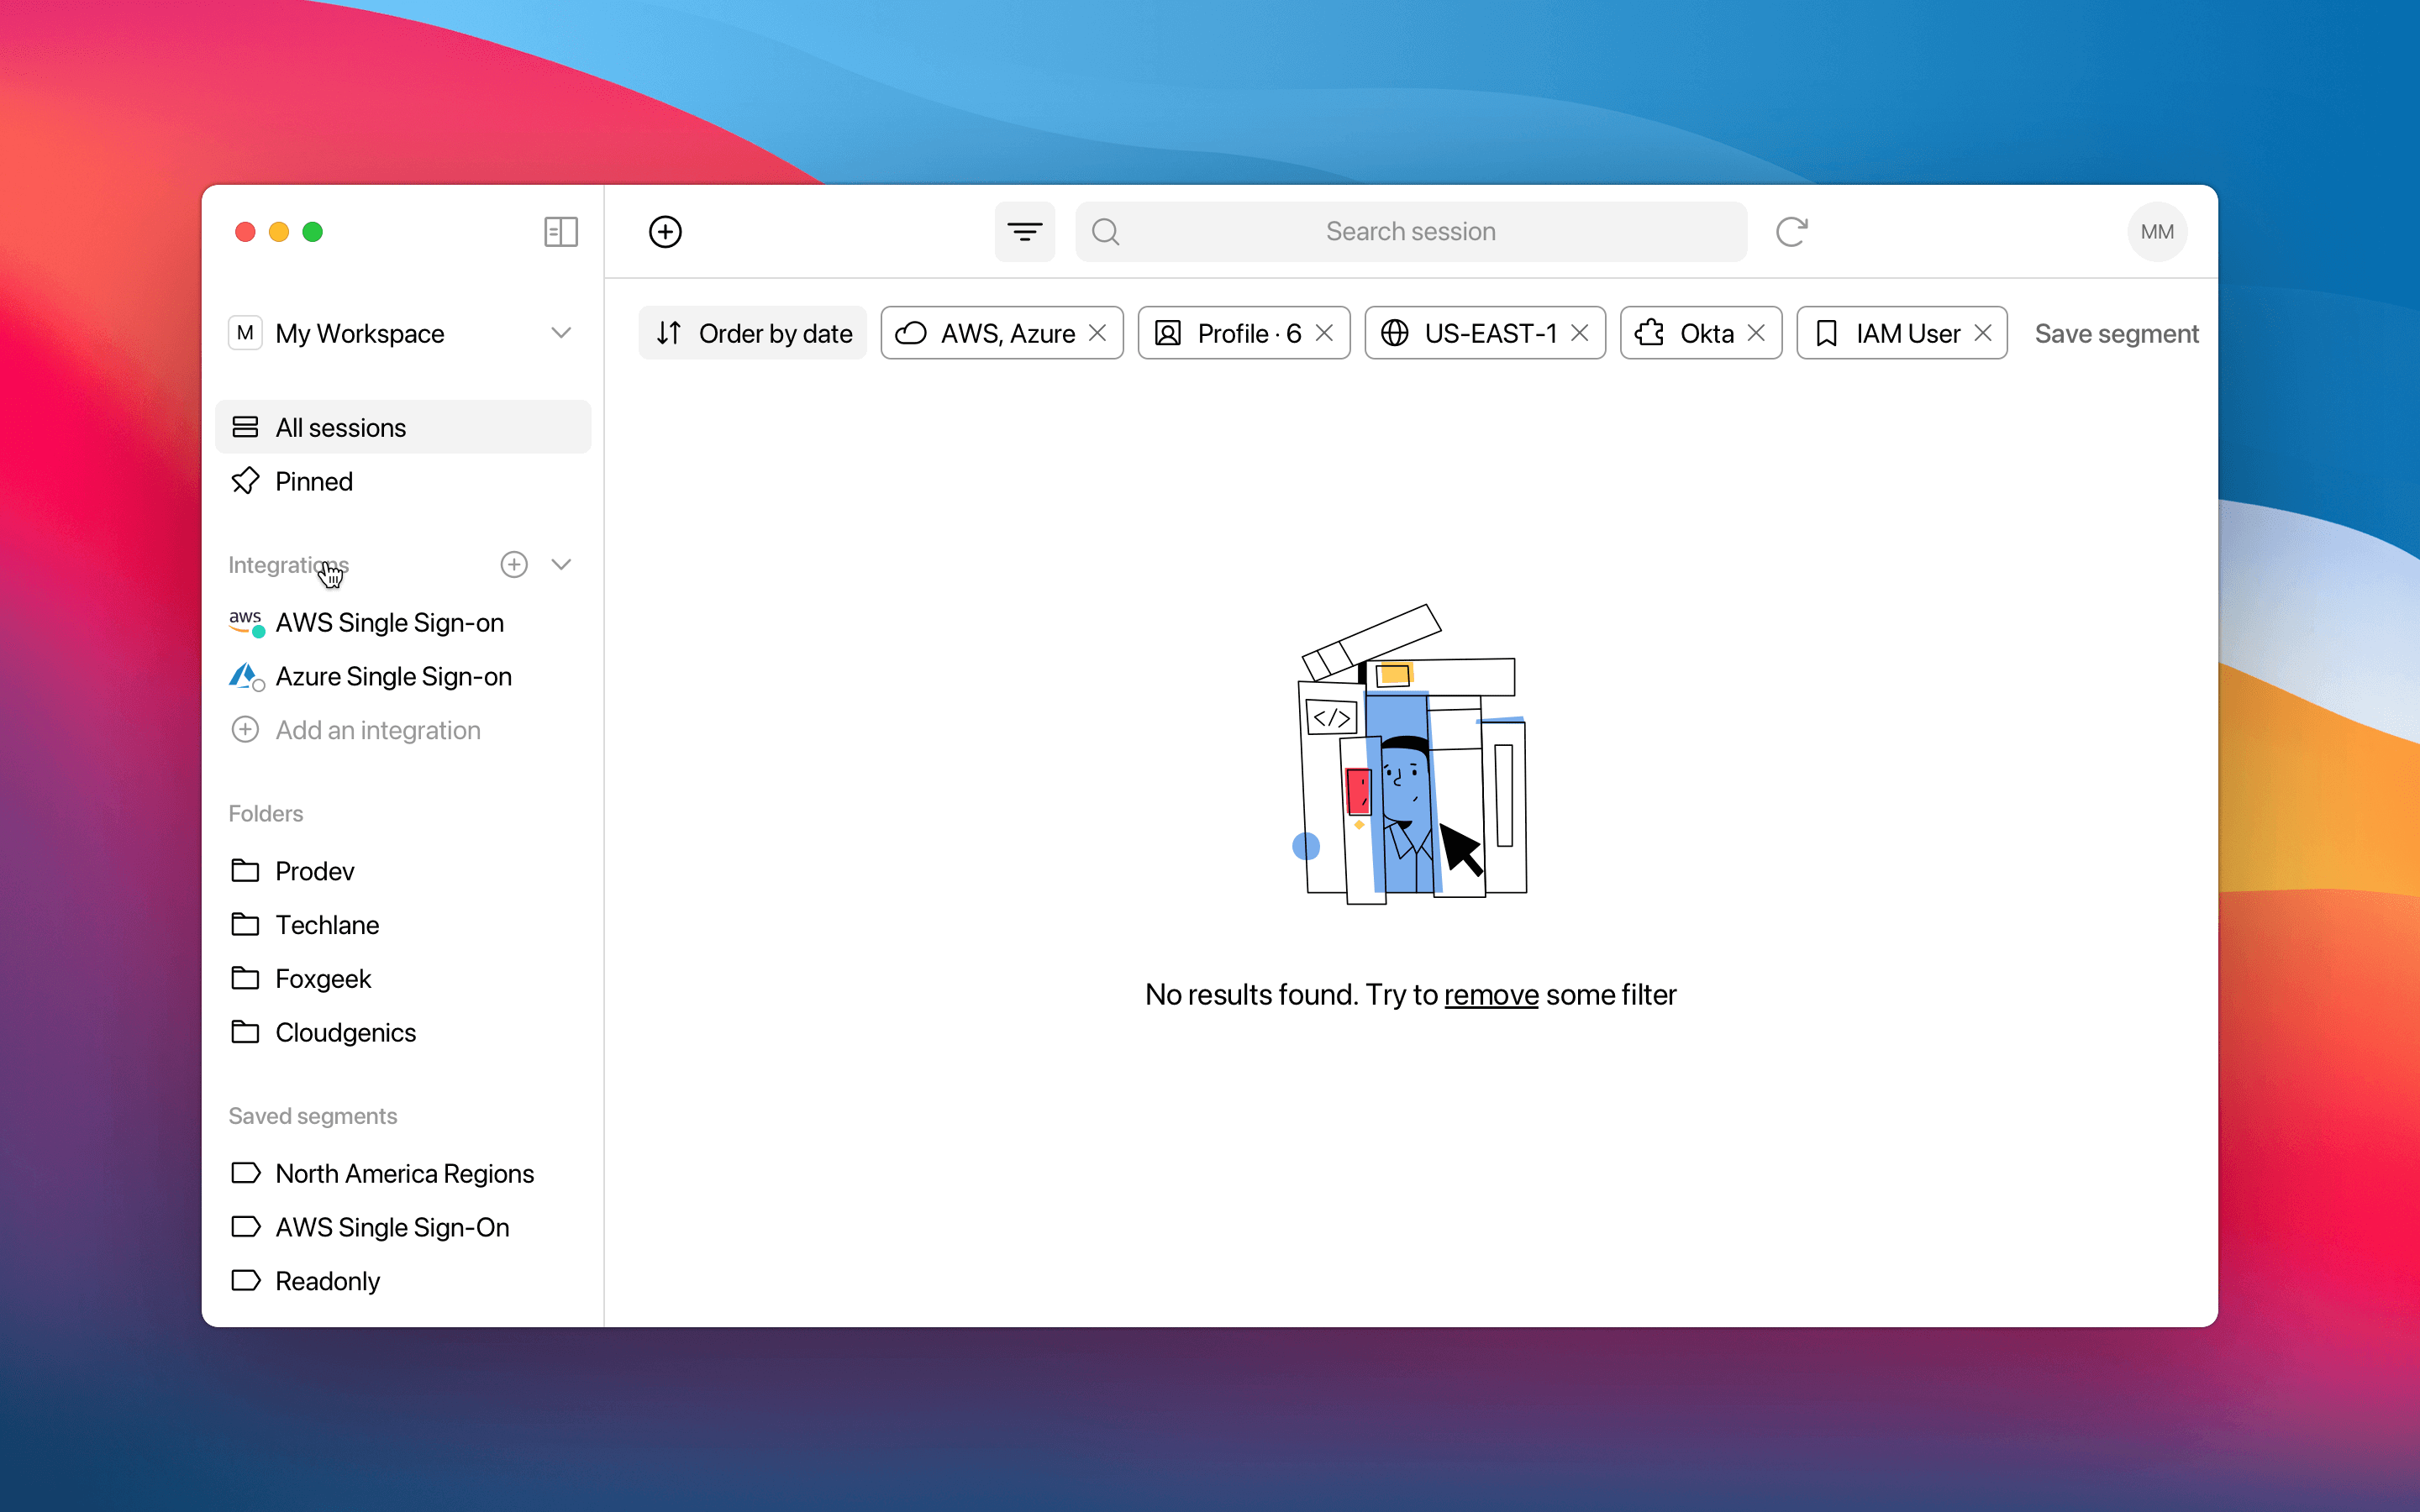Remove the Profile 6 filter
The width and height of the screenshot is (2420, 1512).
(1324, 333)
